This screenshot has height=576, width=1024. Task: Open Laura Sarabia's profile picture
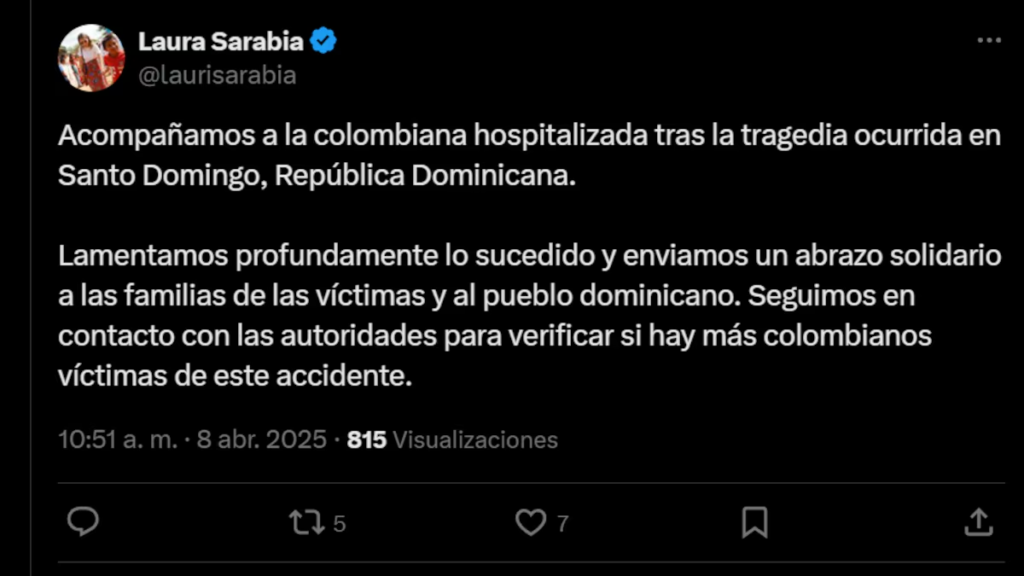(91, 57)
